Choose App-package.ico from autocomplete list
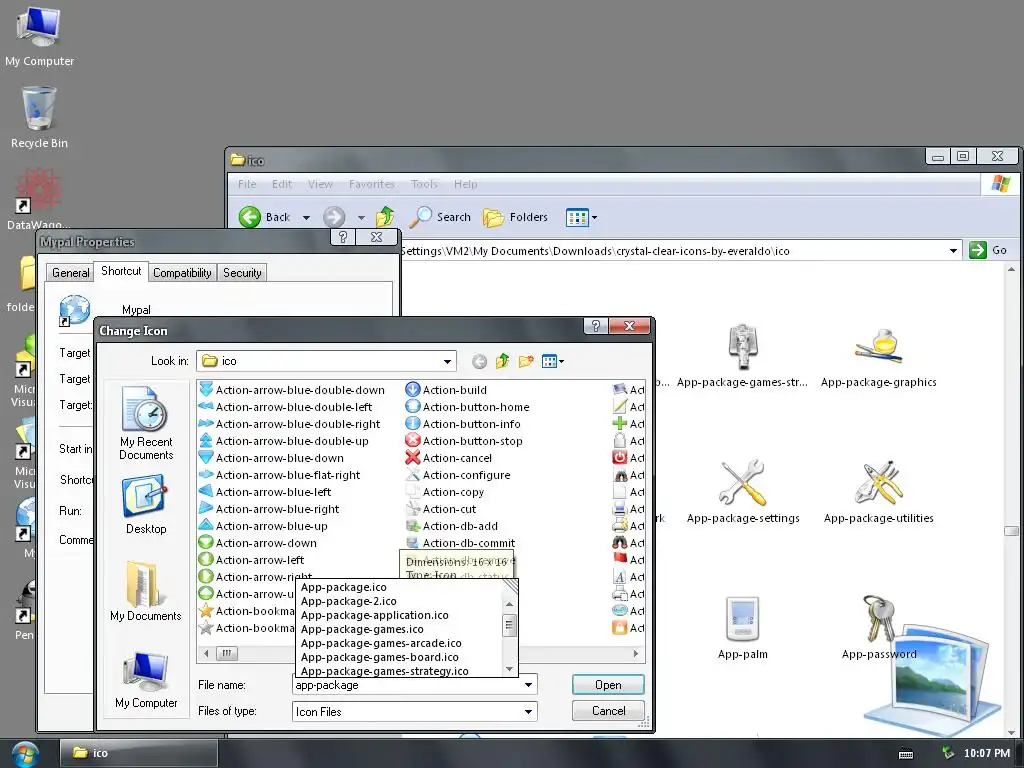Image resolution: width=1024 pixels, height=768 pixels. (x=344, y=587)
